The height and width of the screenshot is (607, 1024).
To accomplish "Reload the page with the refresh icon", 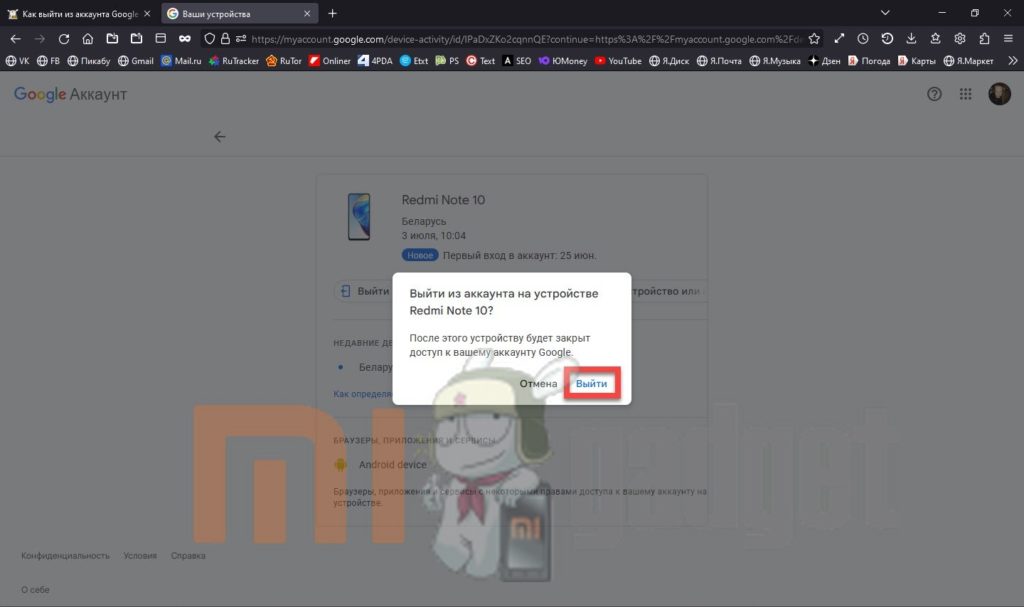I will 64,39.
